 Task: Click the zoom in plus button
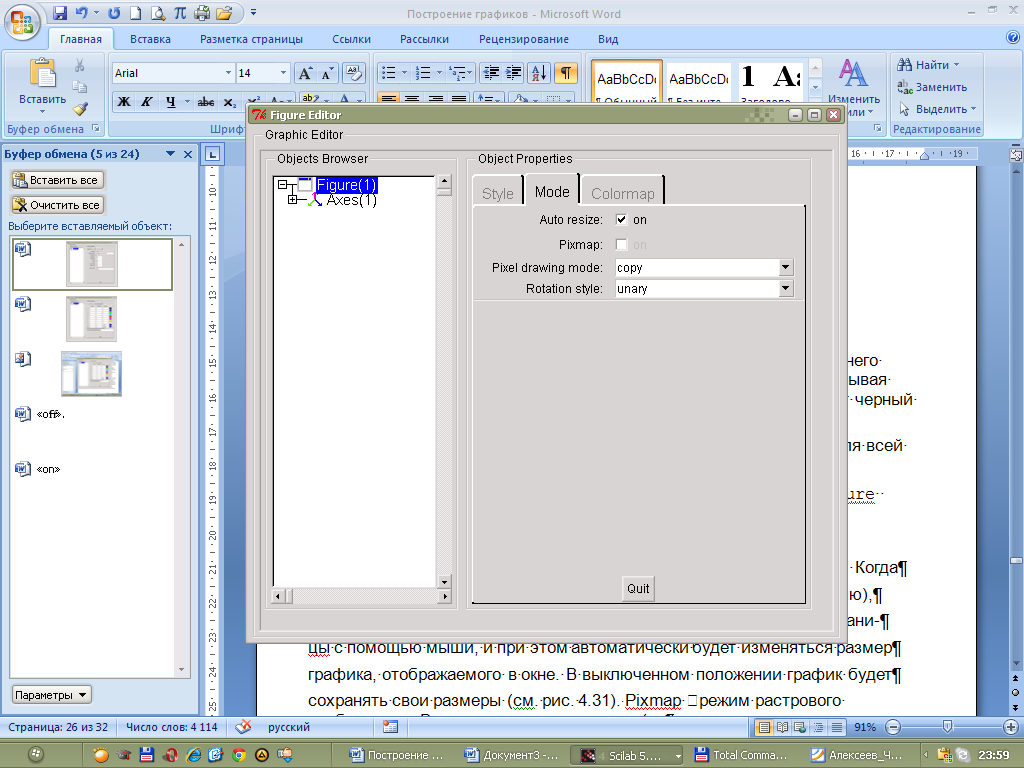click(x=1010, y=726)
